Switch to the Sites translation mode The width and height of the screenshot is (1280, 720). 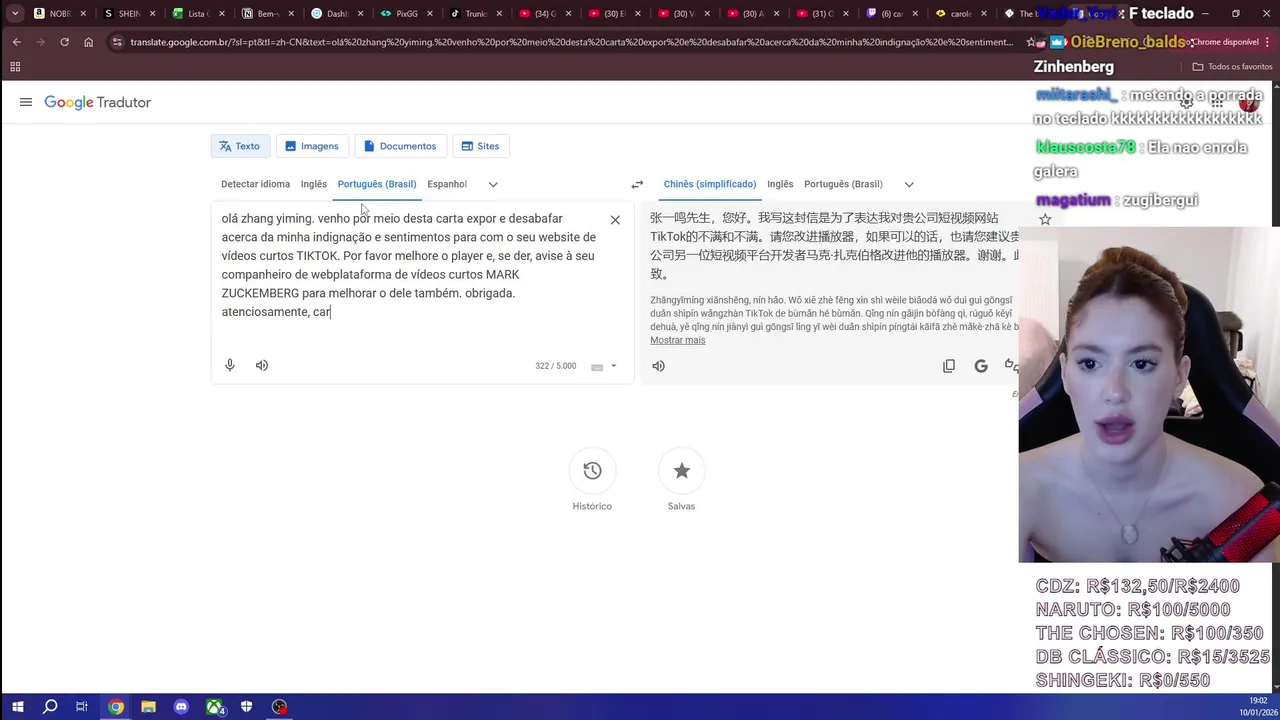(480, 146)
